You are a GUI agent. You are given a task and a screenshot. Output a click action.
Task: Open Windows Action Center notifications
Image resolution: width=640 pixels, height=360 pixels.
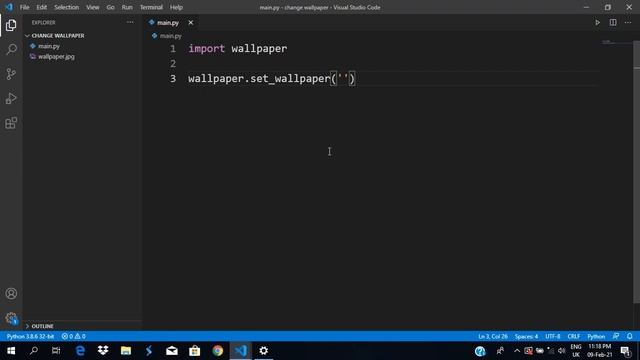[625, 351]
